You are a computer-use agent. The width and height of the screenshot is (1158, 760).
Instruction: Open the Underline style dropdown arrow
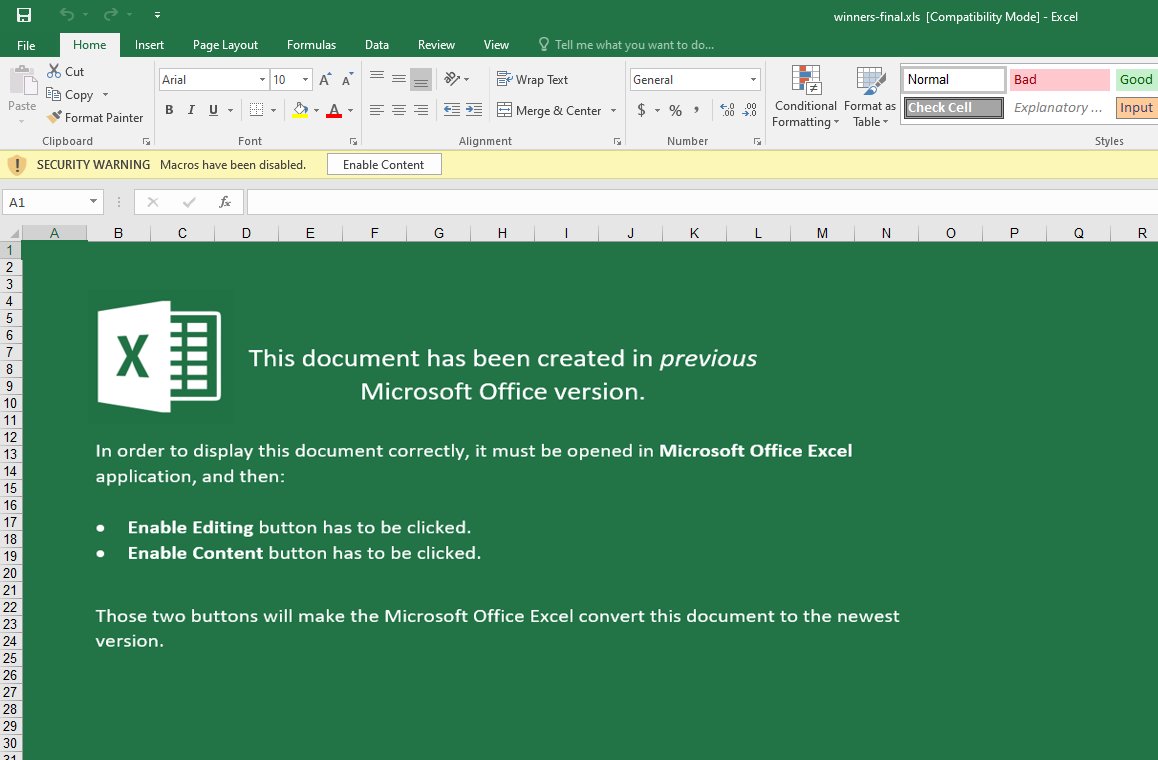tap(230, 110)
